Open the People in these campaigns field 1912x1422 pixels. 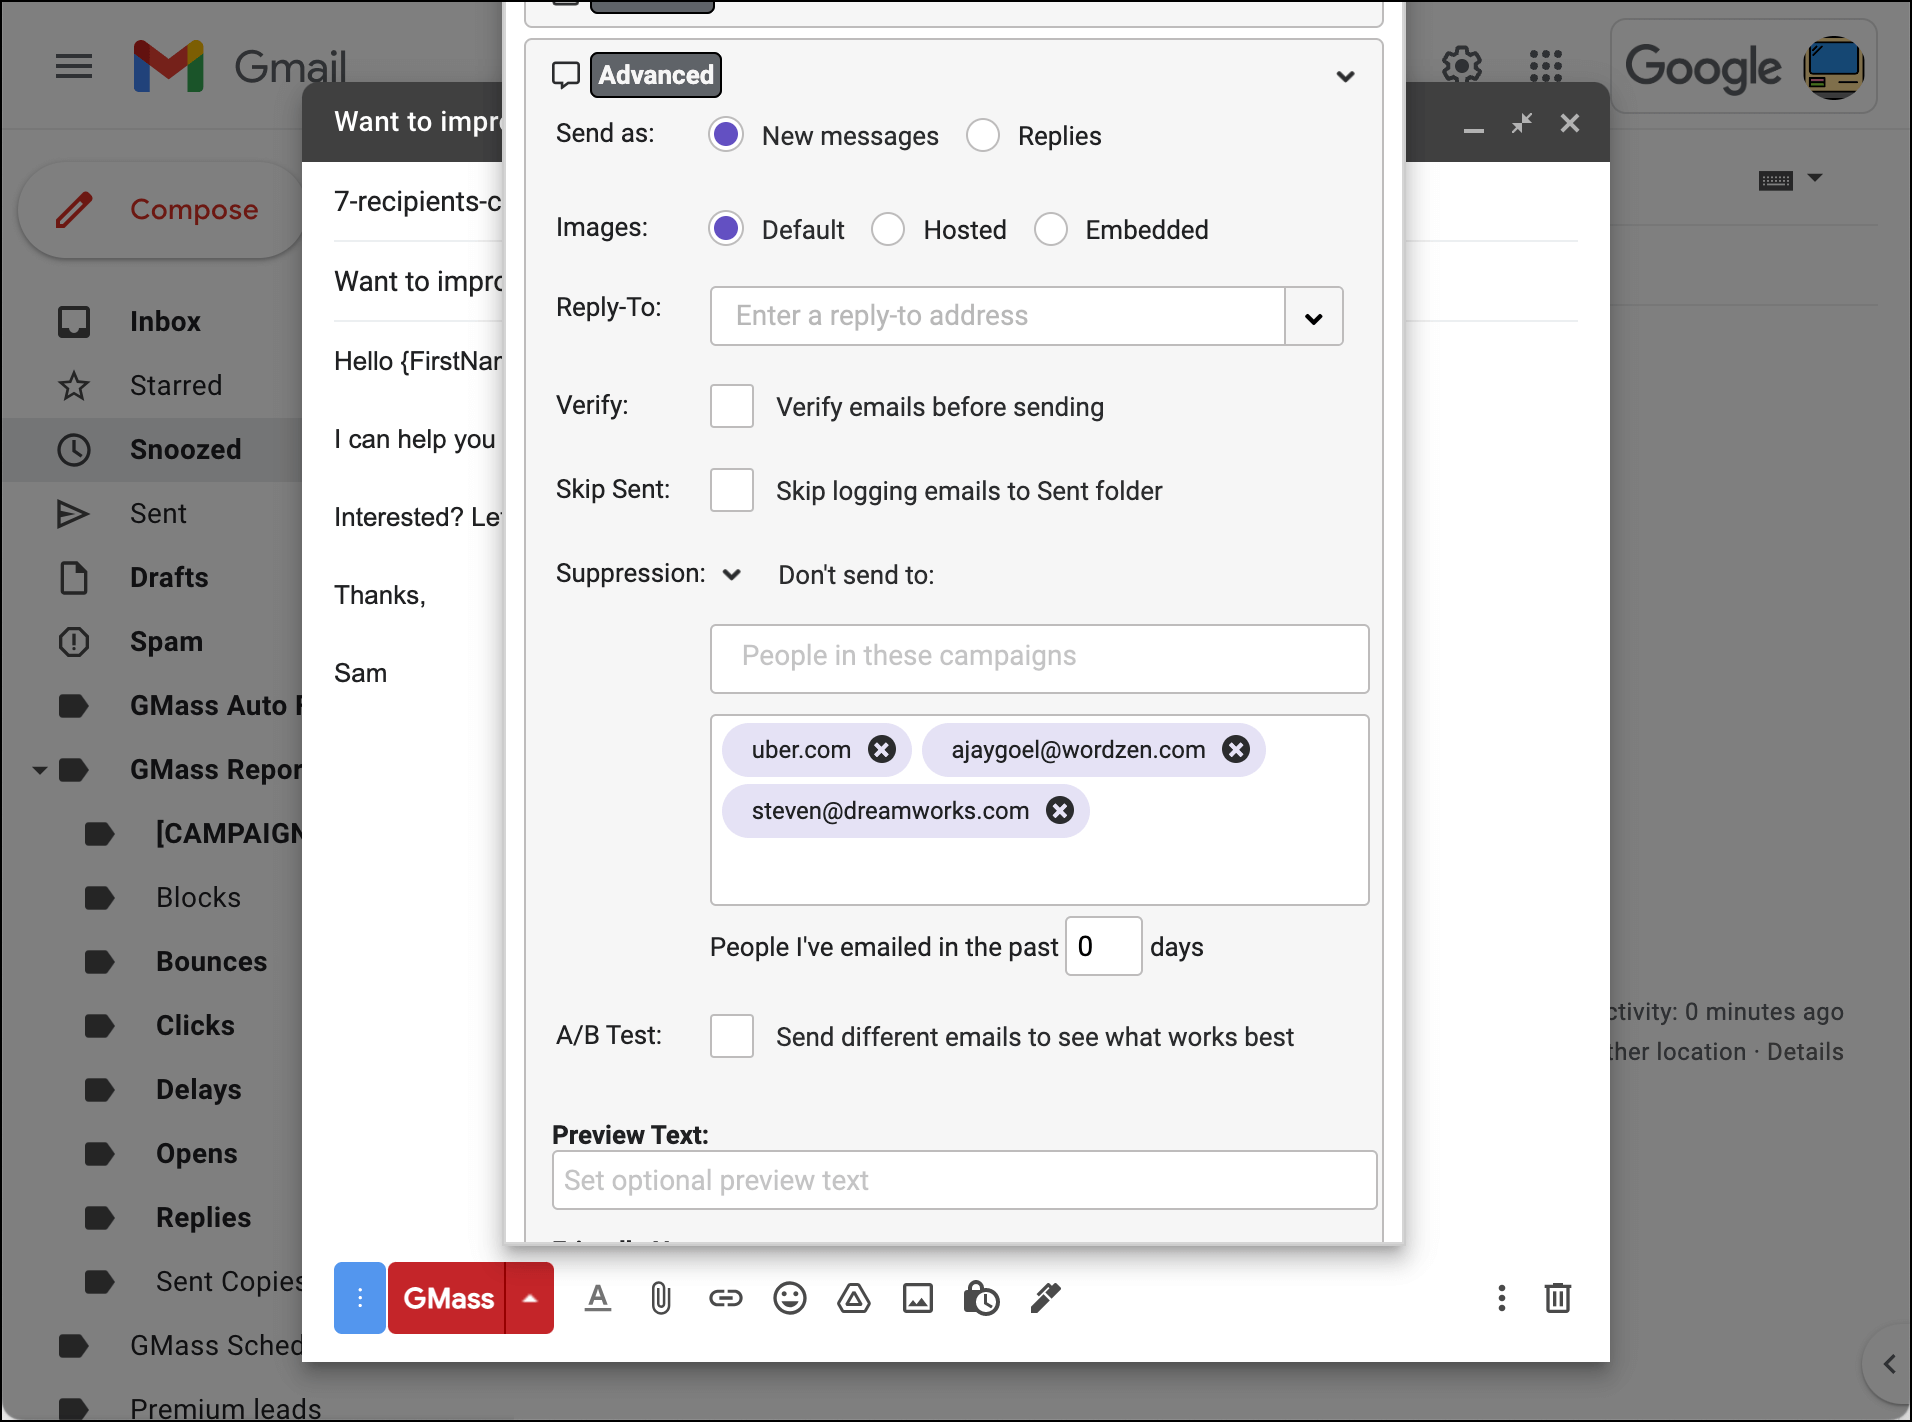(x=1040, y=658)
